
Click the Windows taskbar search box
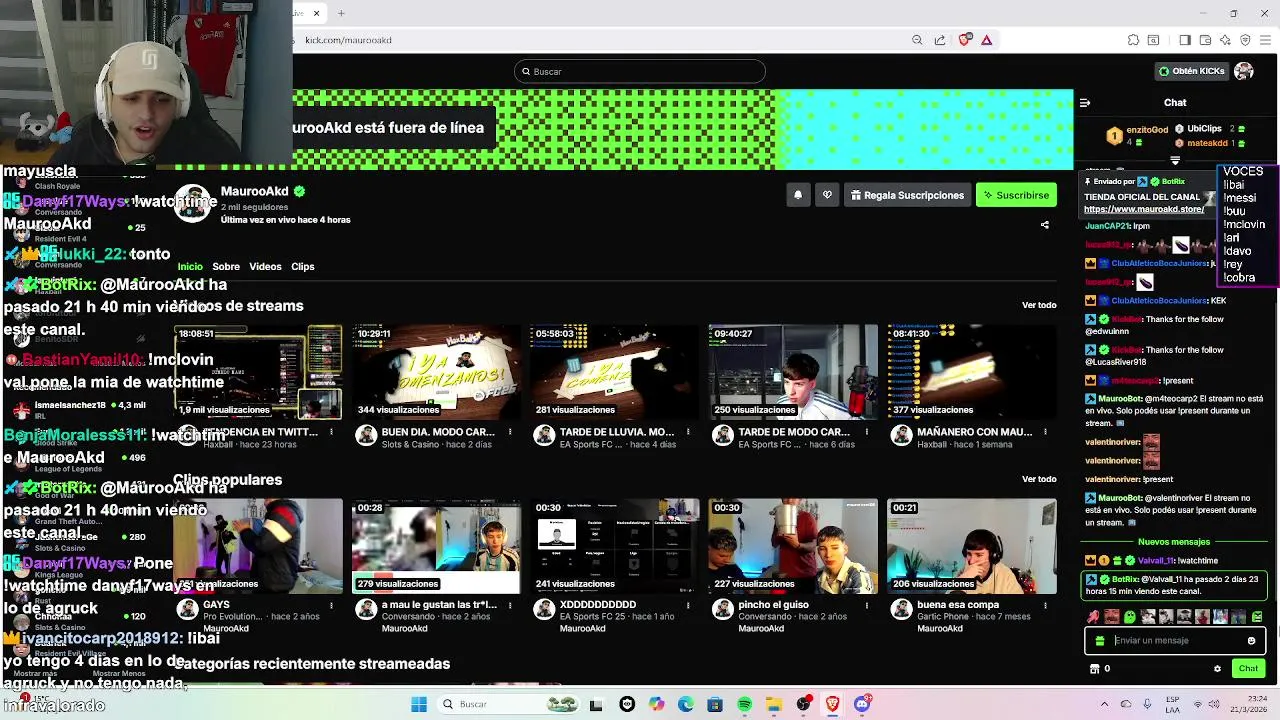click(507, 704)
